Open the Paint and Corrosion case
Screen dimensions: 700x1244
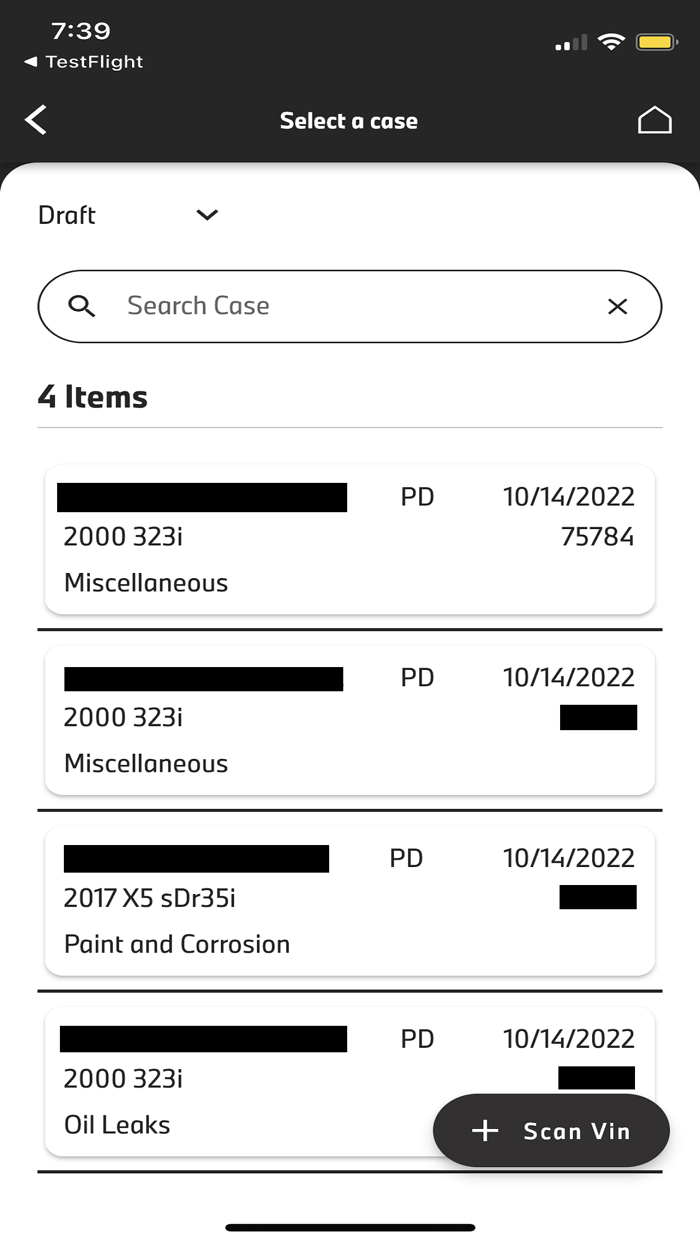tap(177, 944)
